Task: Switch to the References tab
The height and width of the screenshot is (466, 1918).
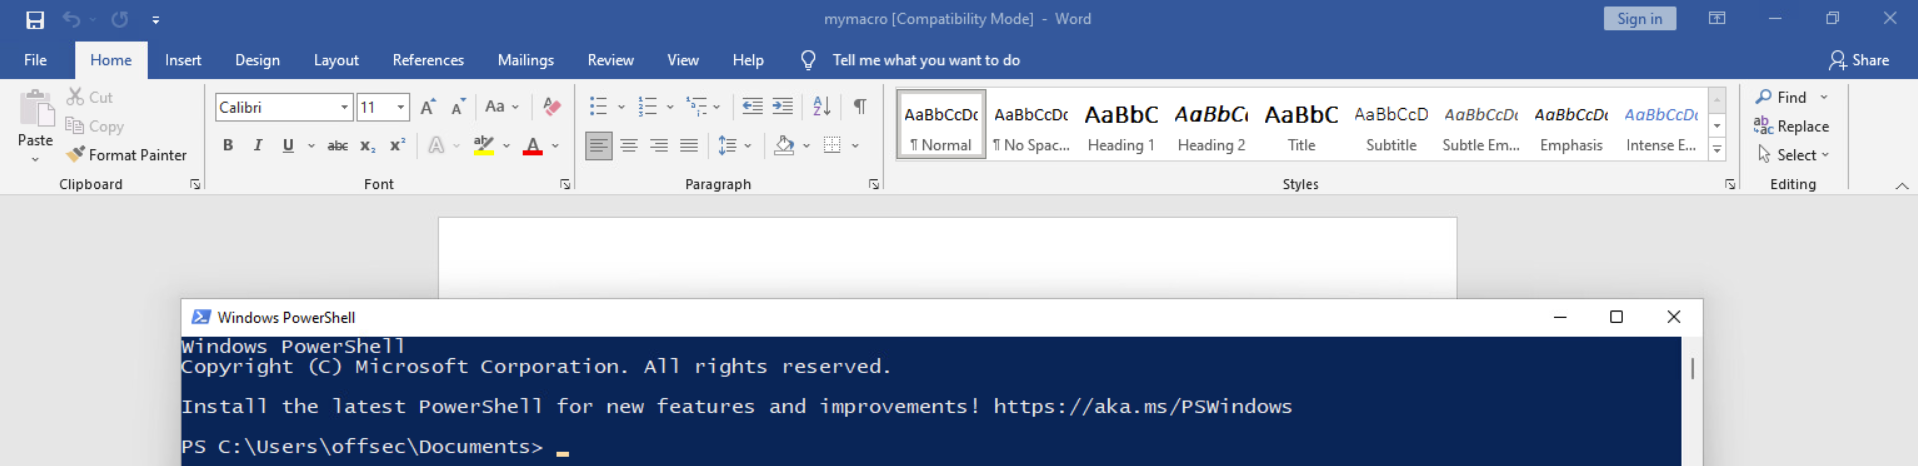Action: pyautogui.click(x=428, y=60)
